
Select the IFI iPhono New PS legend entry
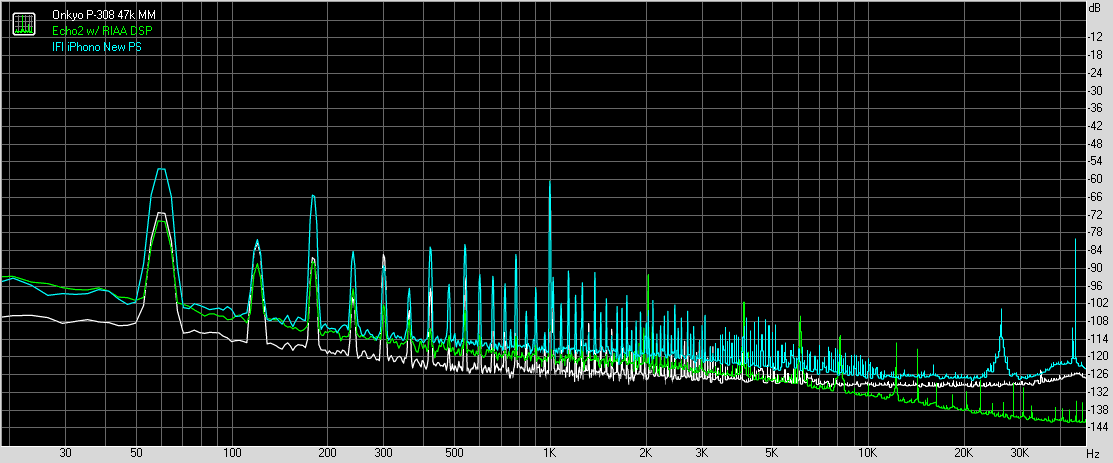97,47
